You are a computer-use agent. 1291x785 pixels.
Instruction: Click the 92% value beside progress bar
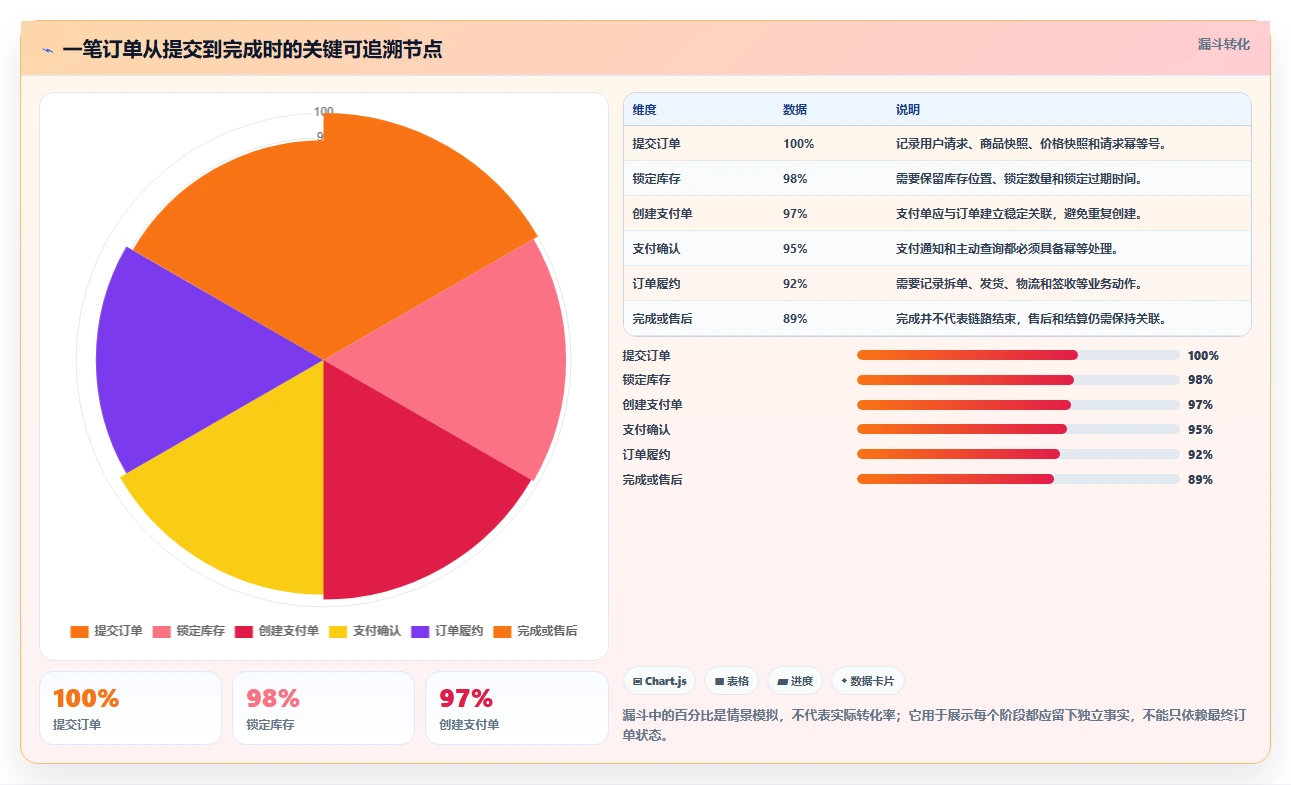(1200, 455)
